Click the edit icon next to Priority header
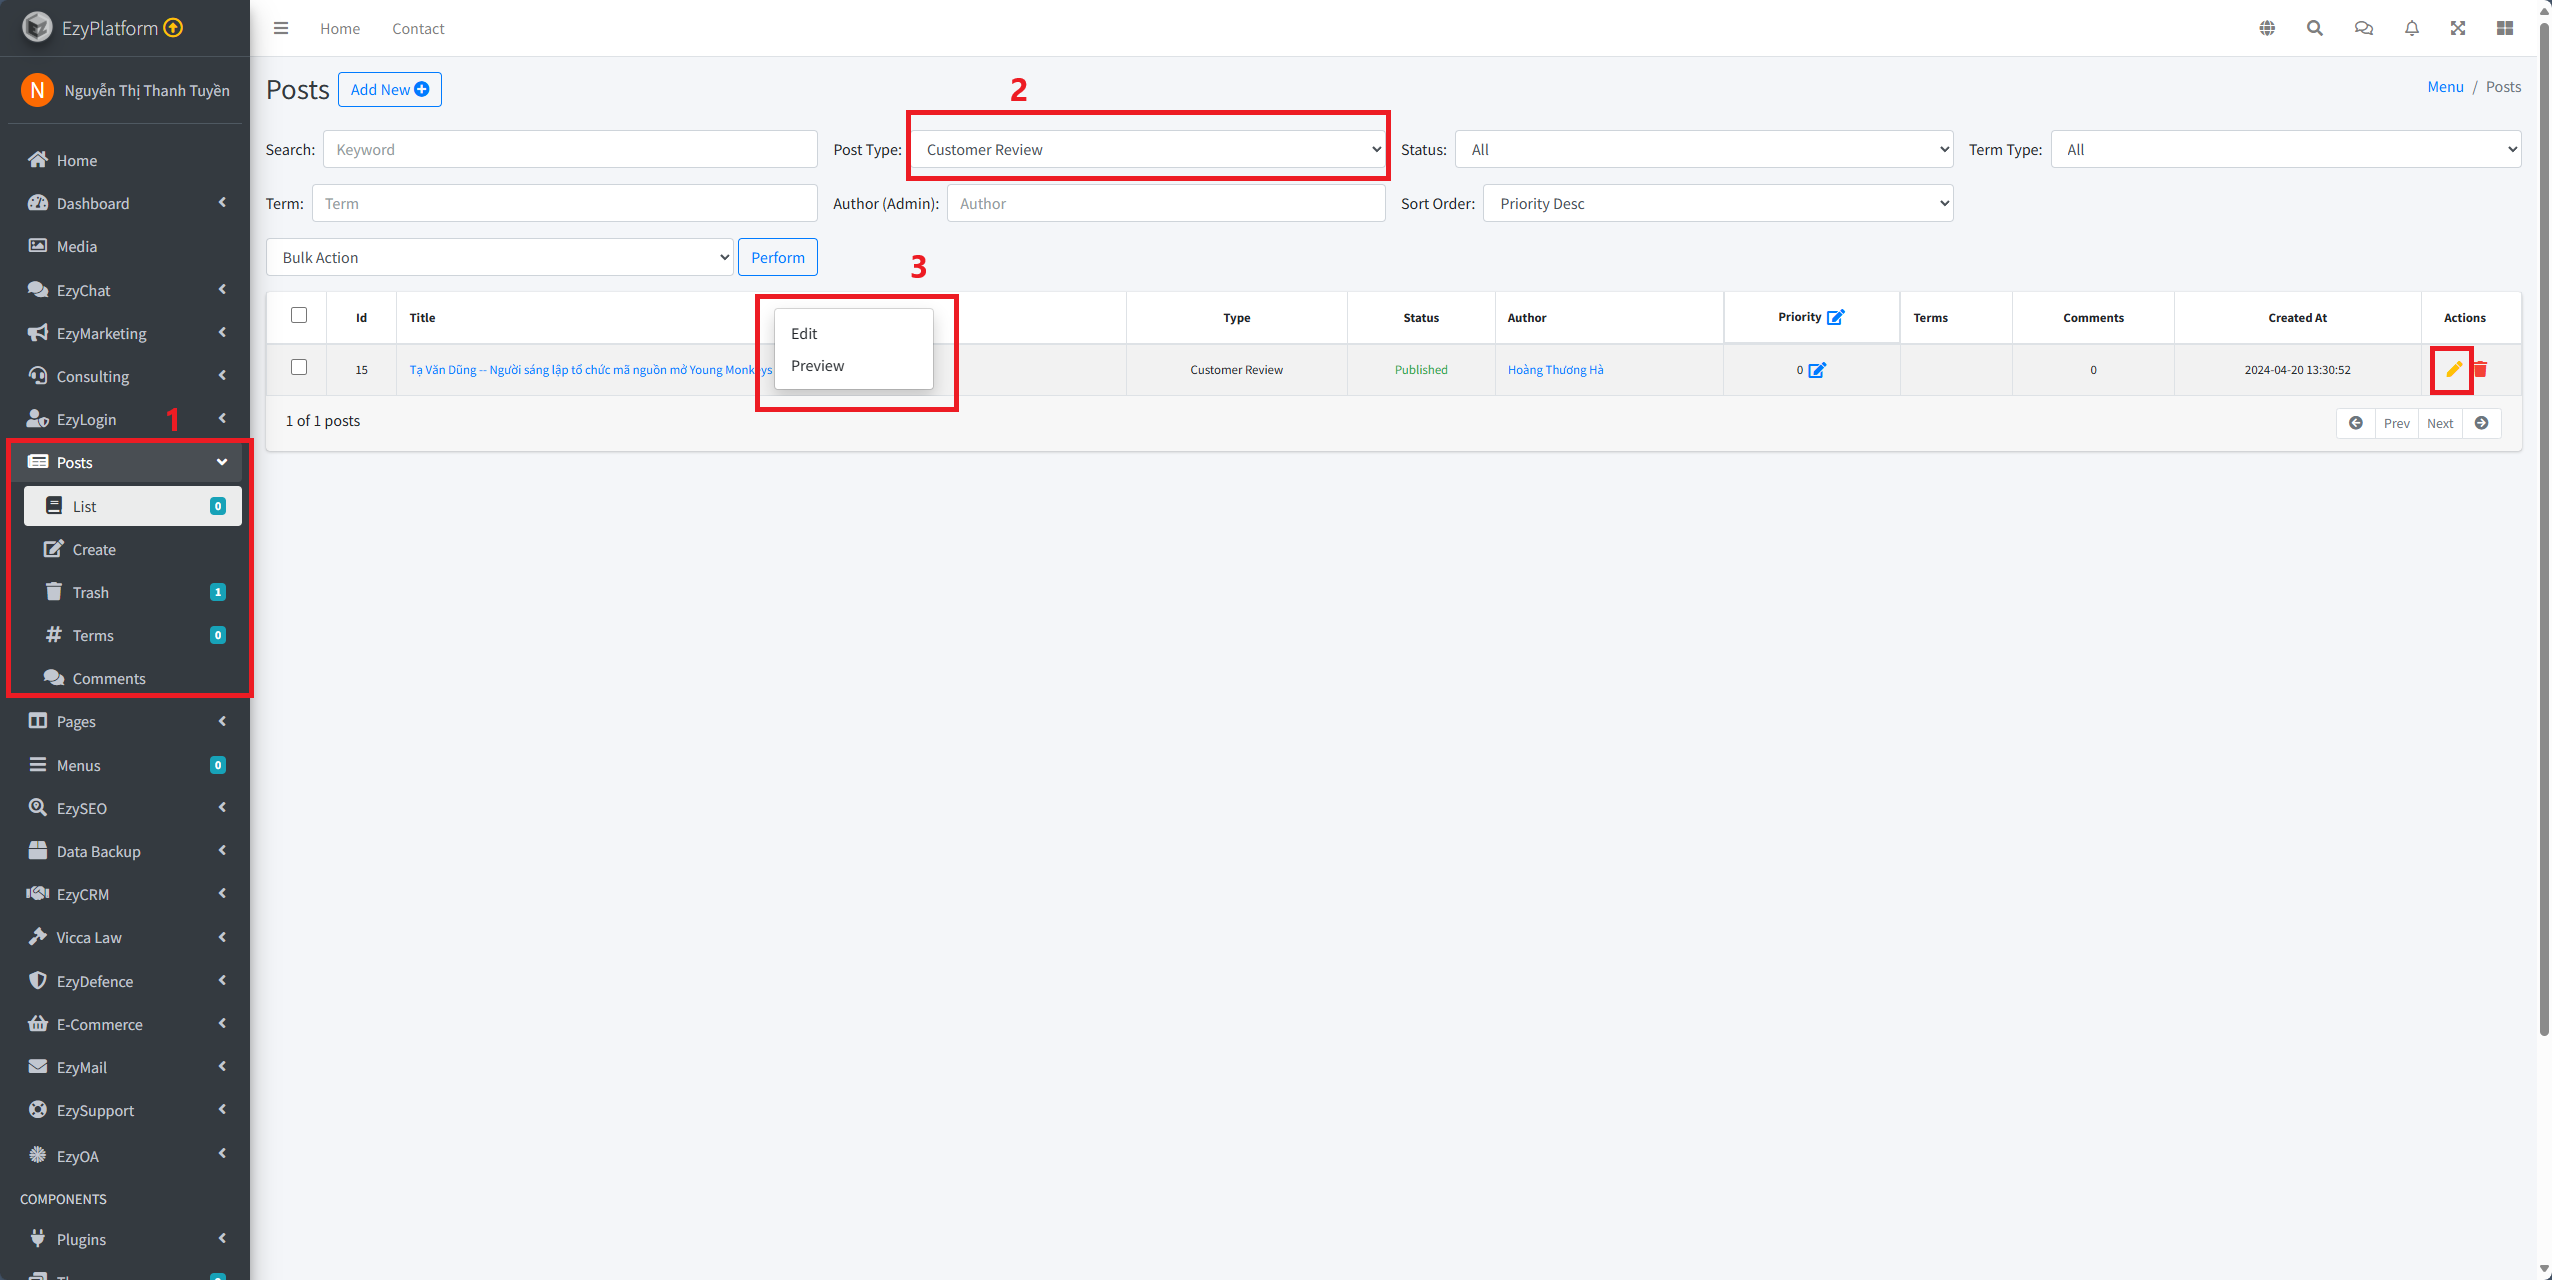The height and width of the screenshot is (1280, 2552). tap(1836, 317)
